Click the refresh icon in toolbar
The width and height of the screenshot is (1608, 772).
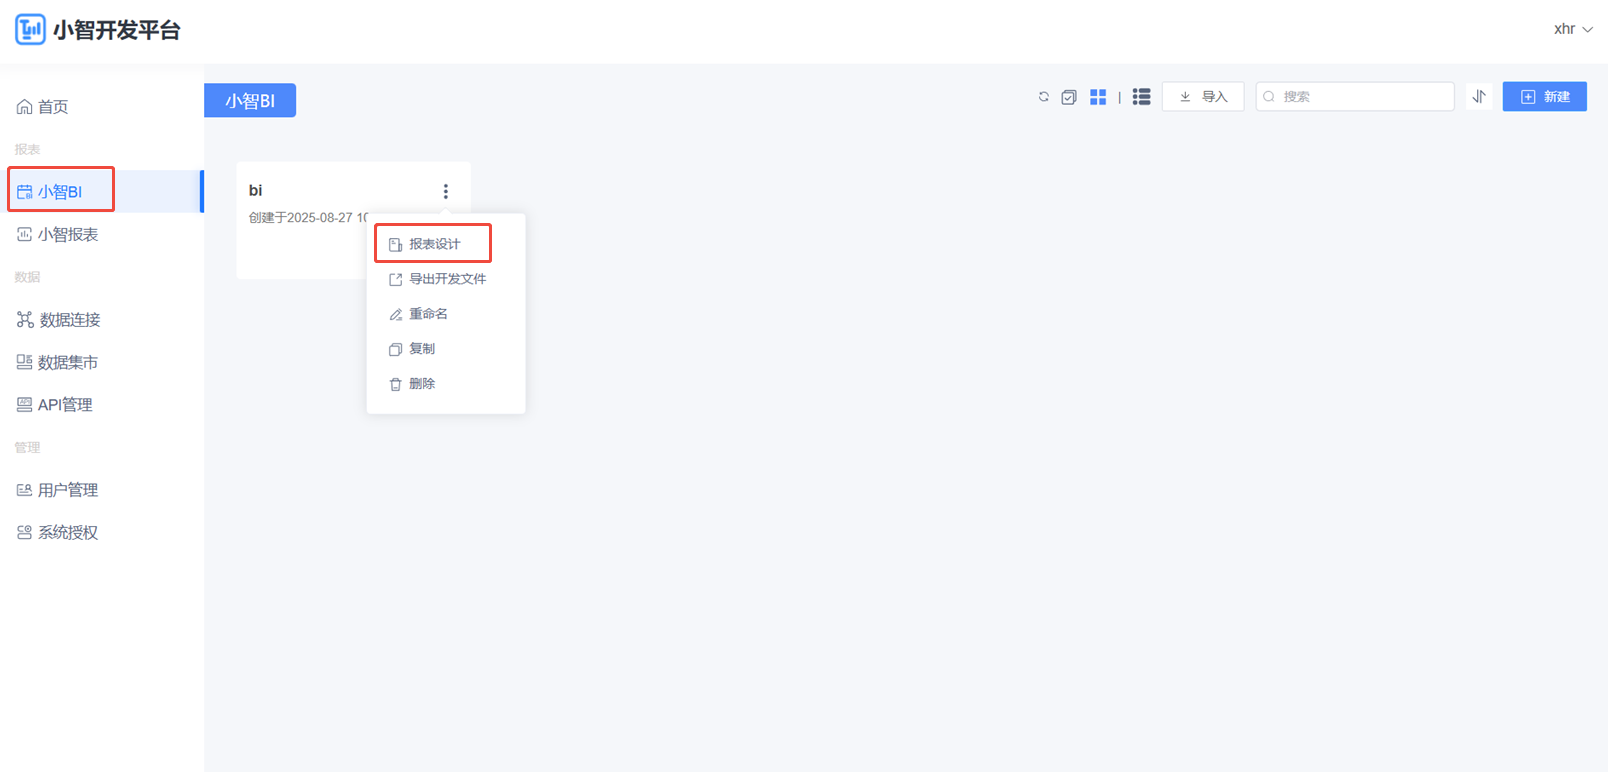(1043, 97)
